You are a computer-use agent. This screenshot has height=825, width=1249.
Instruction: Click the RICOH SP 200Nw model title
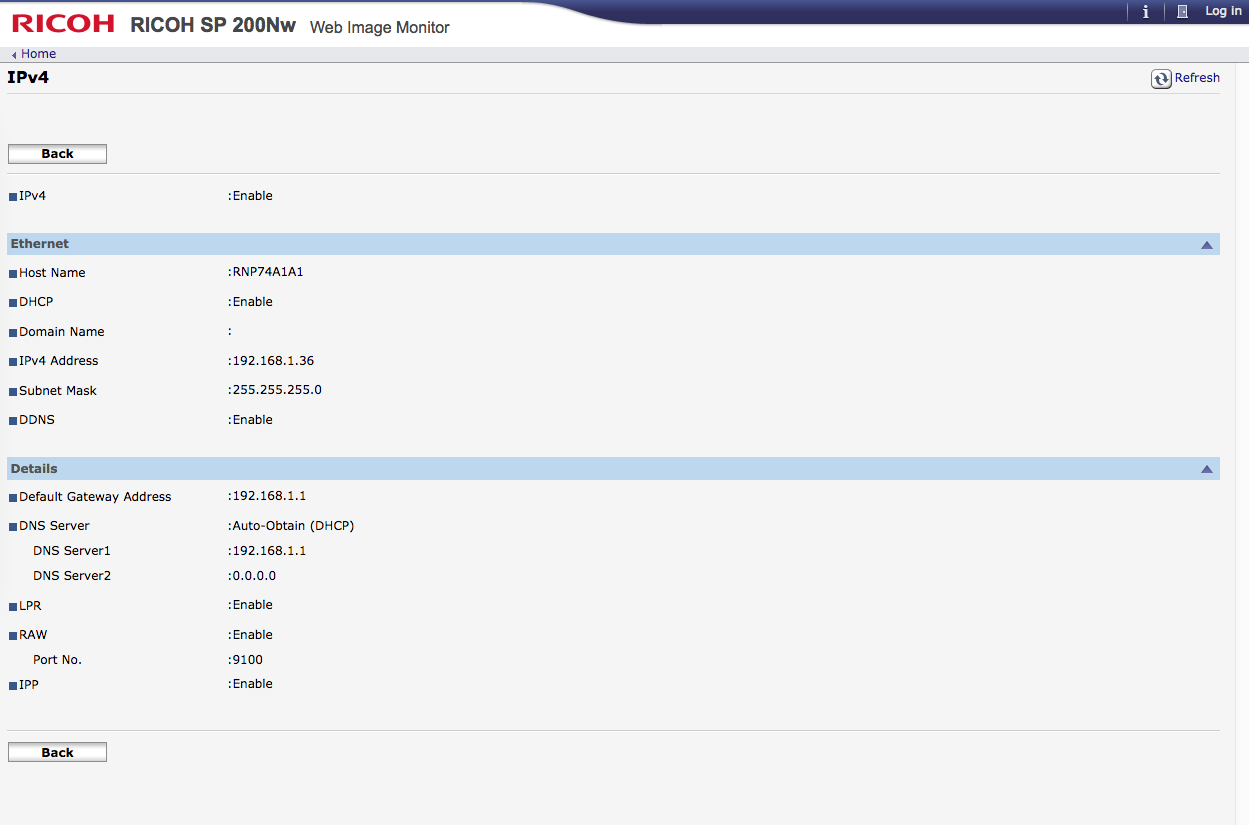point(213,25)
